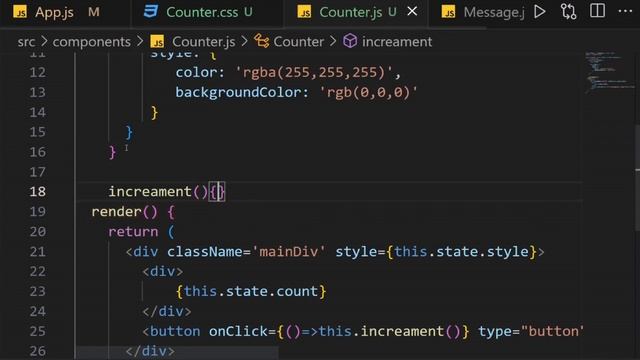This screenshot has width=640, height=360.
Task: Click the Counter.js breadcrumb
Action: (204, 42)
